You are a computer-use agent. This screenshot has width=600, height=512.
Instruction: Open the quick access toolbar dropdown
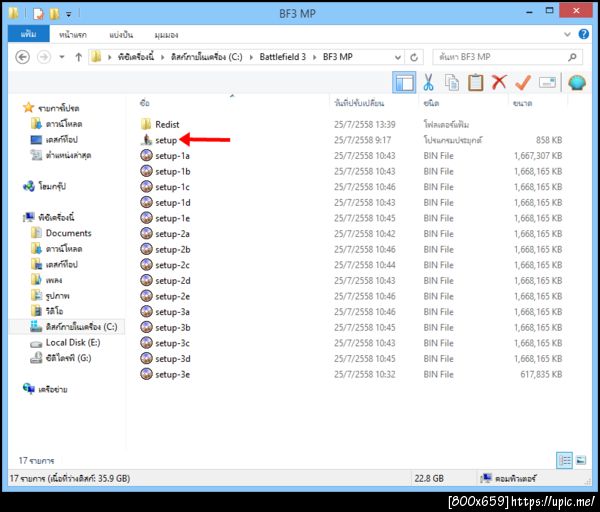[68, 15]
